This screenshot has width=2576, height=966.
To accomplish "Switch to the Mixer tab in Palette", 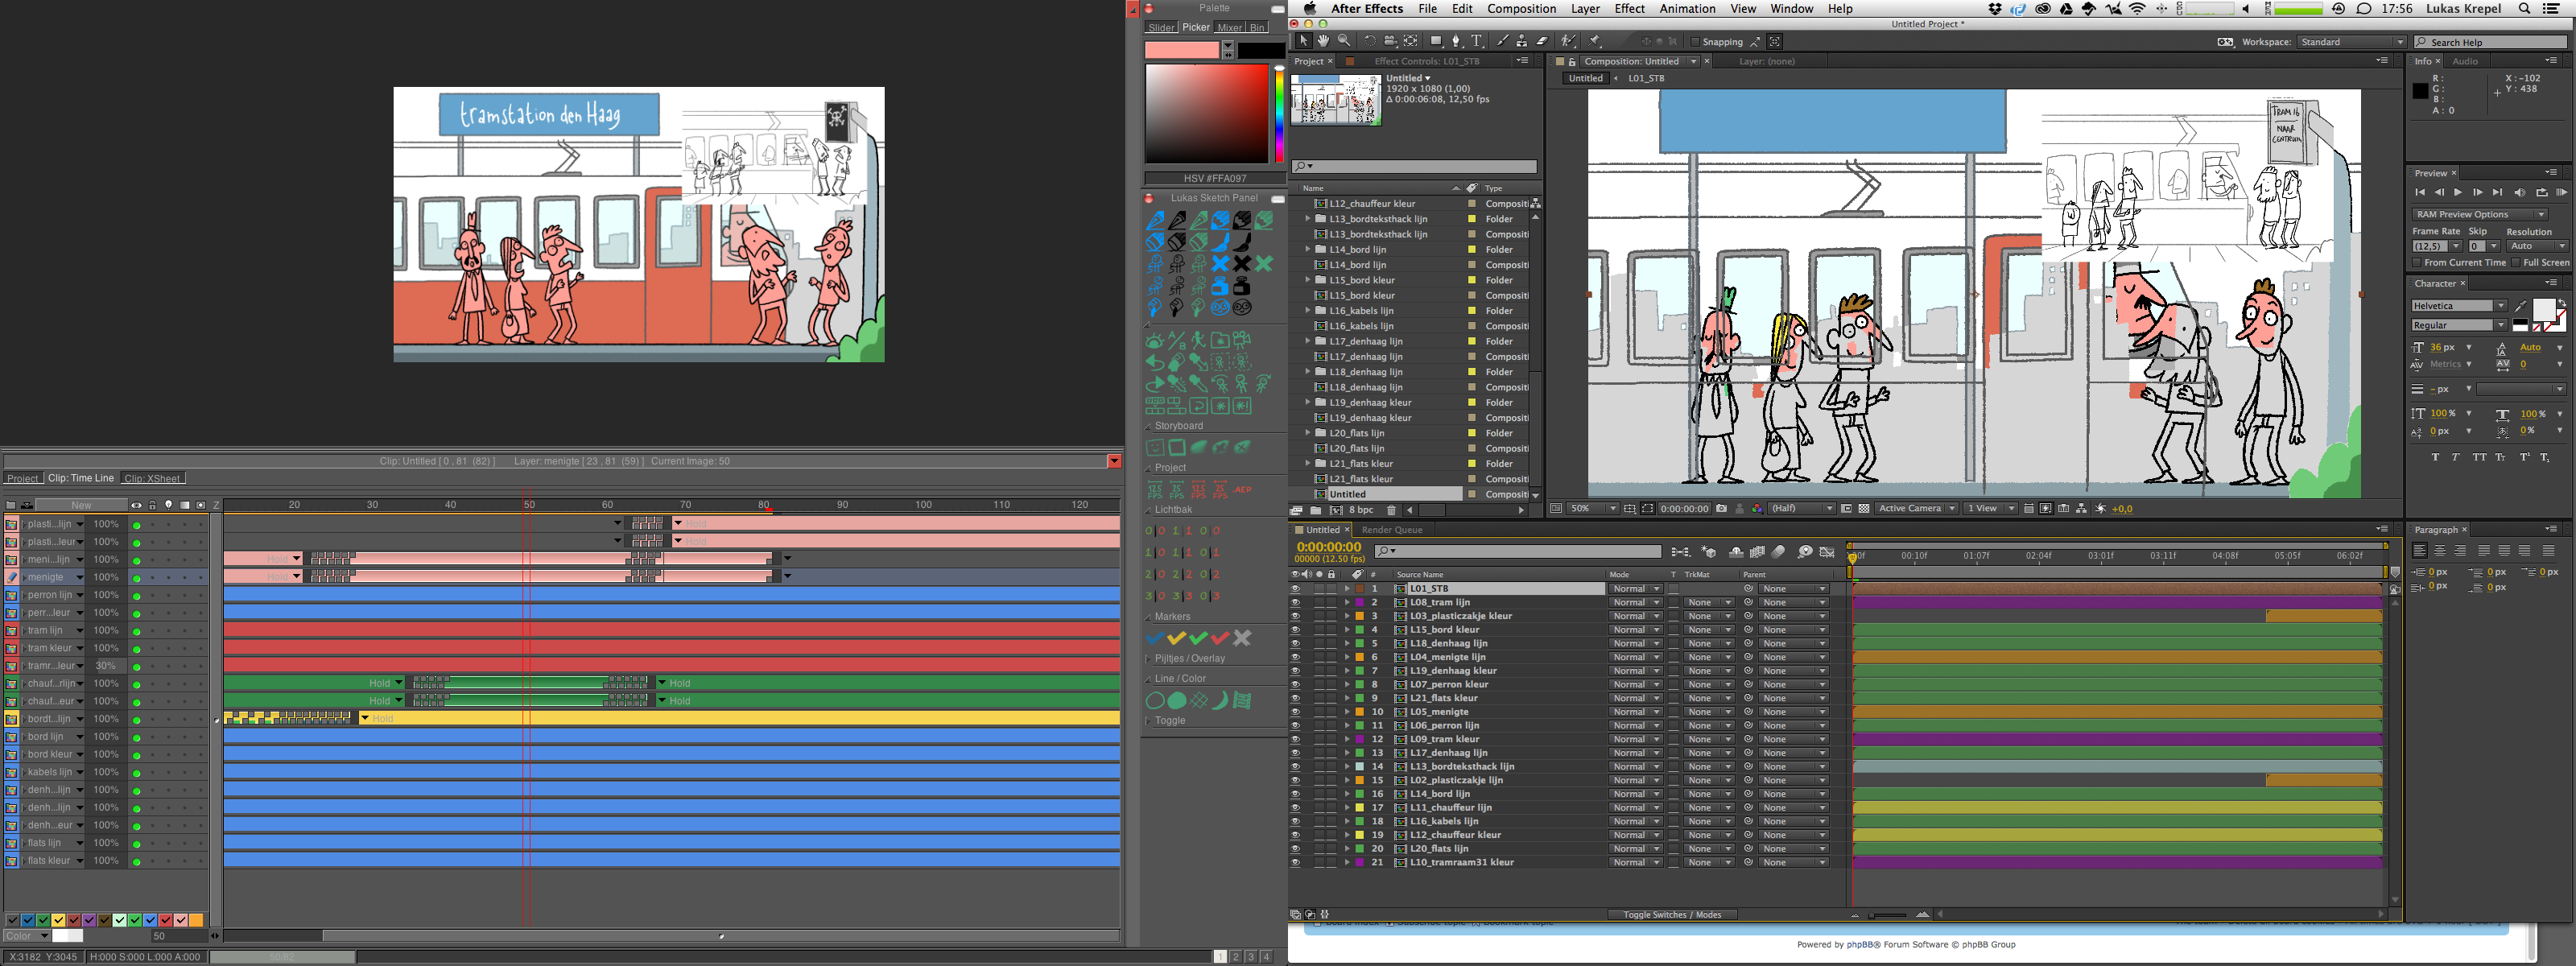I will point(1229,28).
